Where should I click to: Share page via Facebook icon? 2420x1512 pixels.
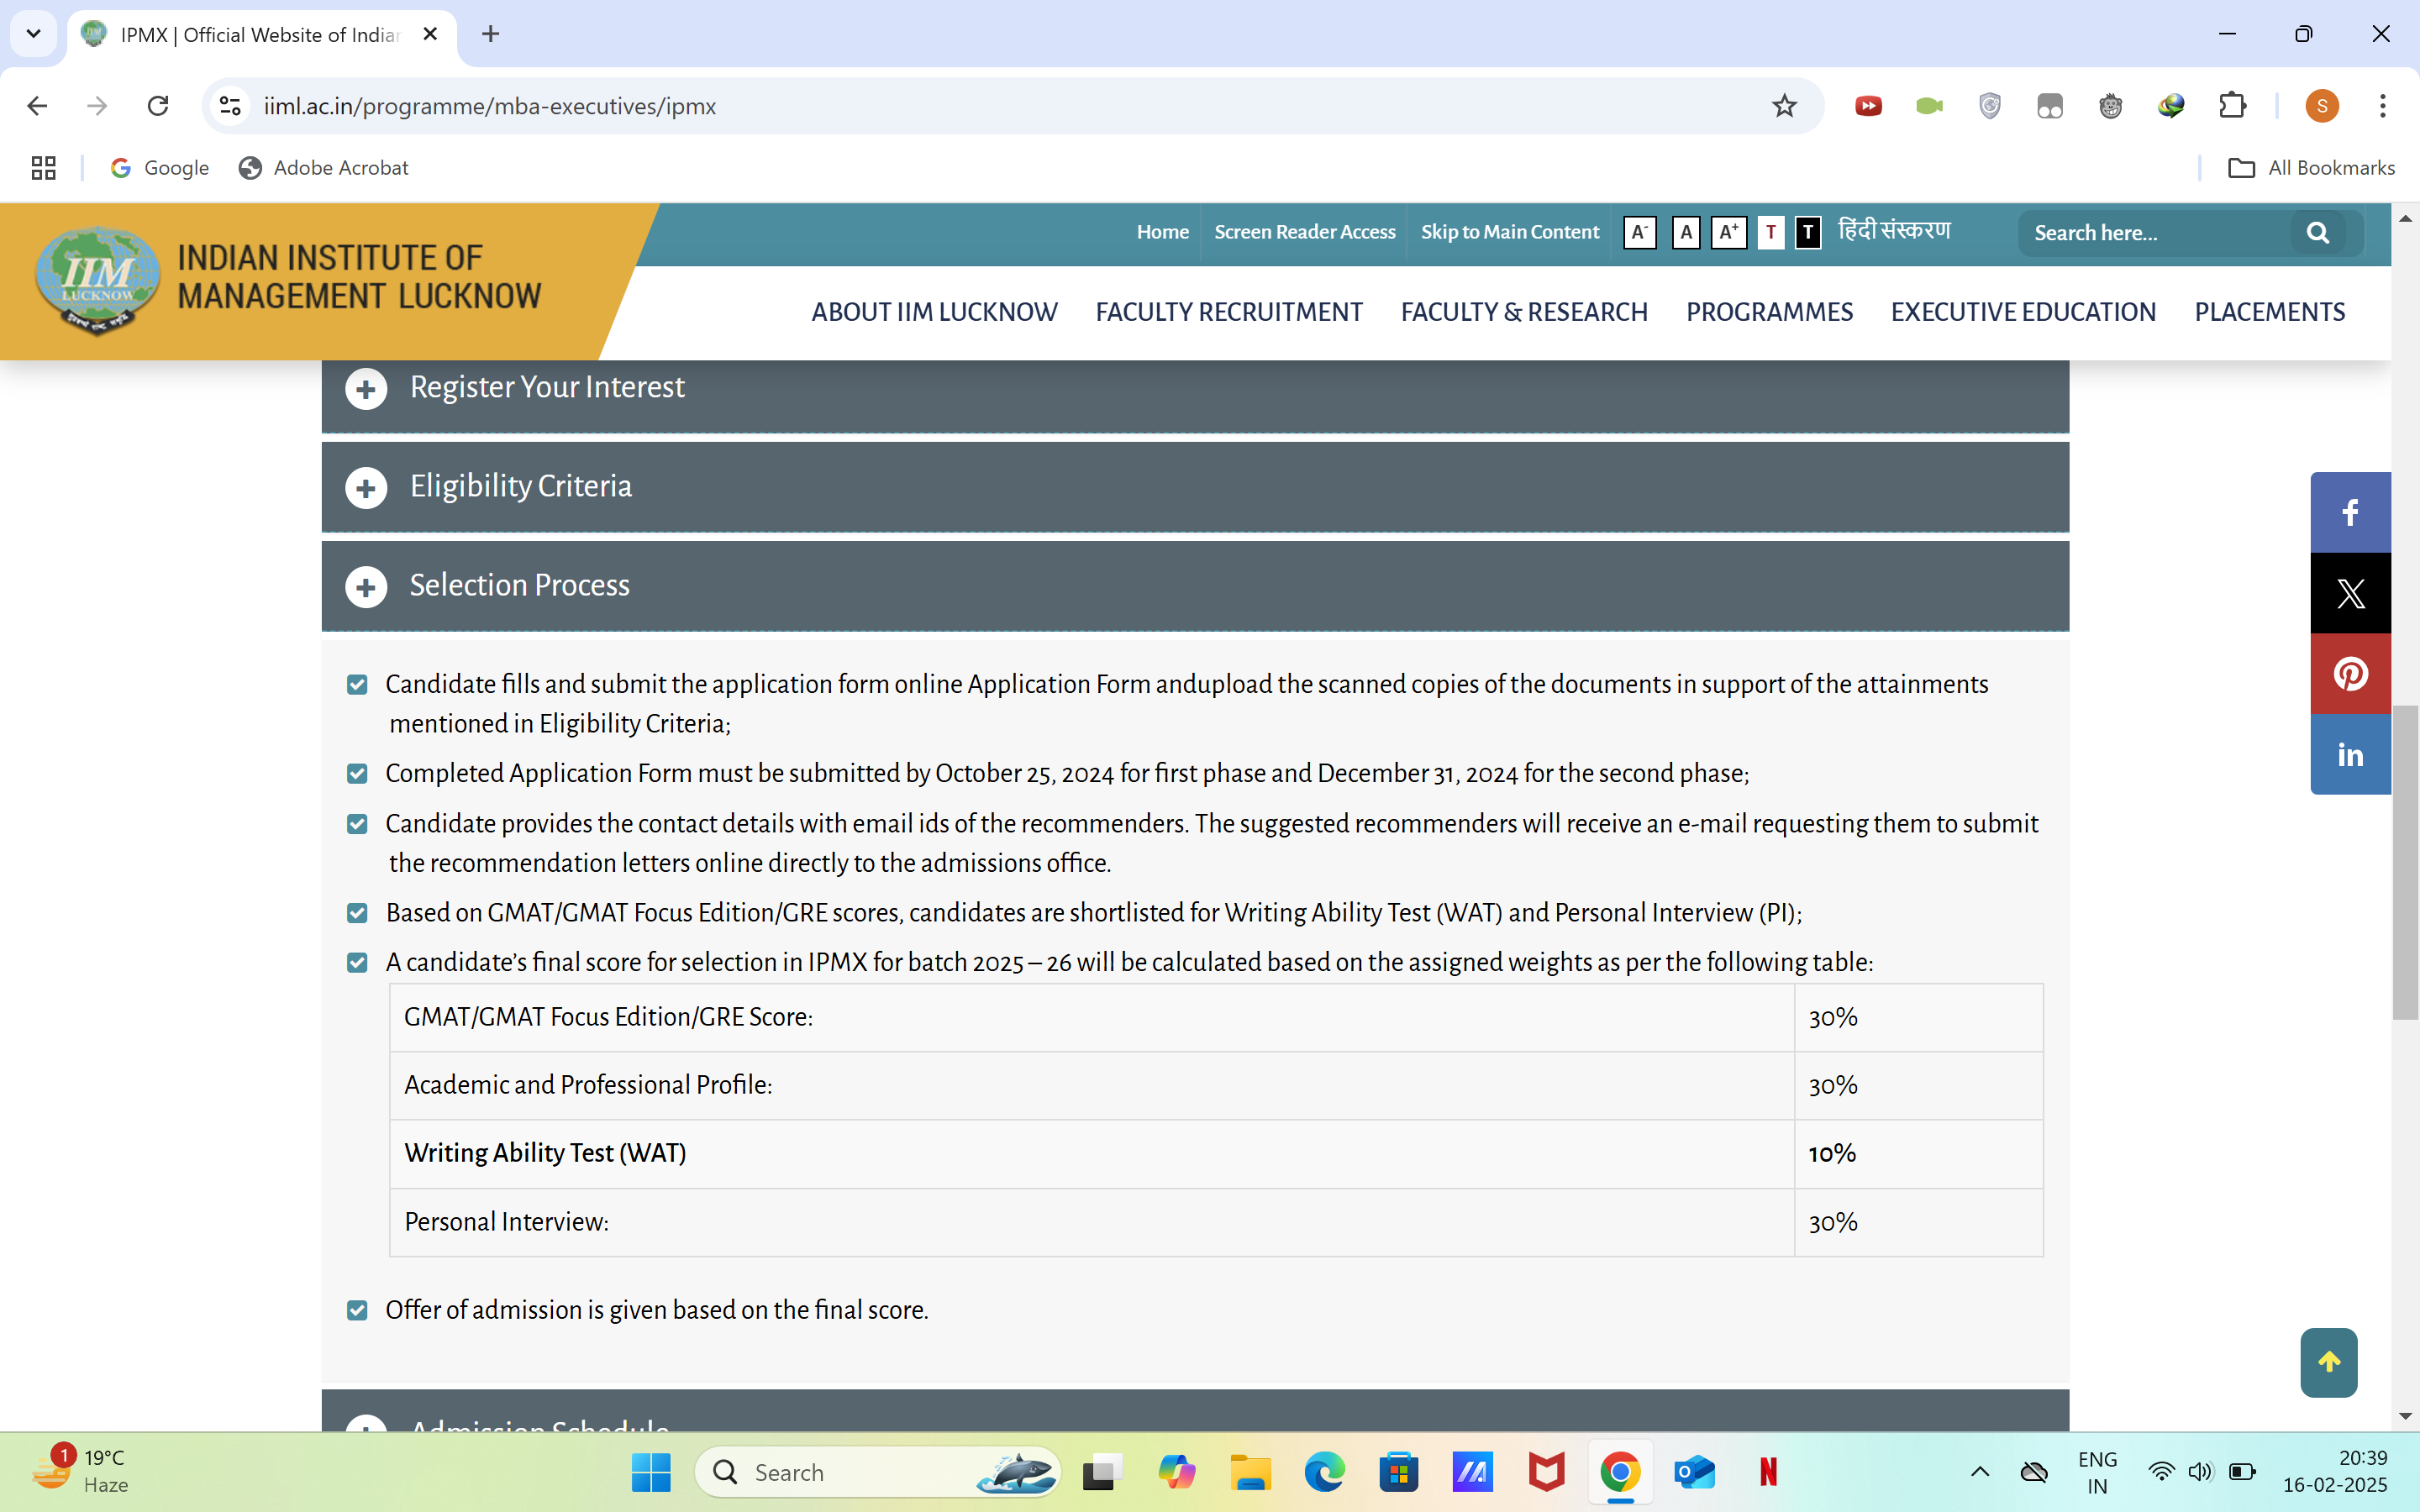2350,512
